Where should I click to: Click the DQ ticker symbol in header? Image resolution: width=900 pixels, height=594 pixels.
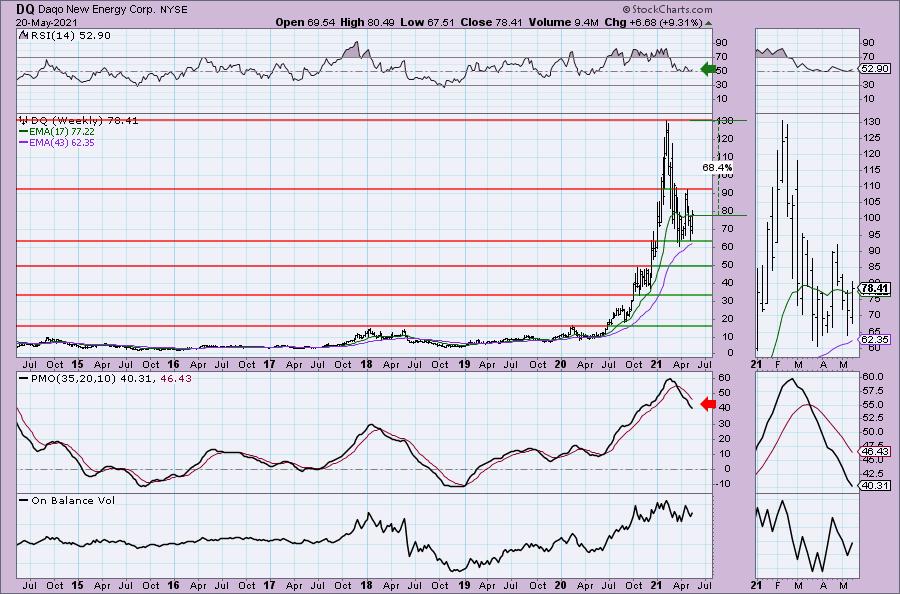pos(25,9)
